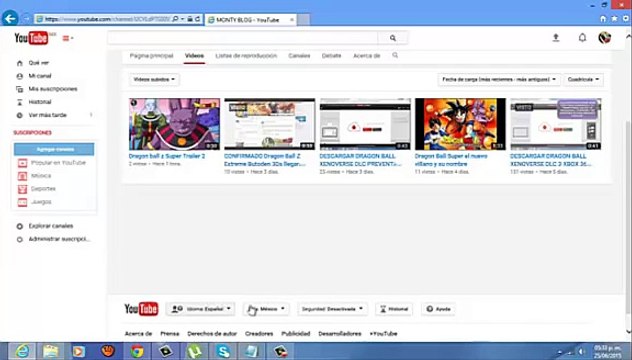Open the account avatar menu
632x360 pixels.
coord(605,38)
